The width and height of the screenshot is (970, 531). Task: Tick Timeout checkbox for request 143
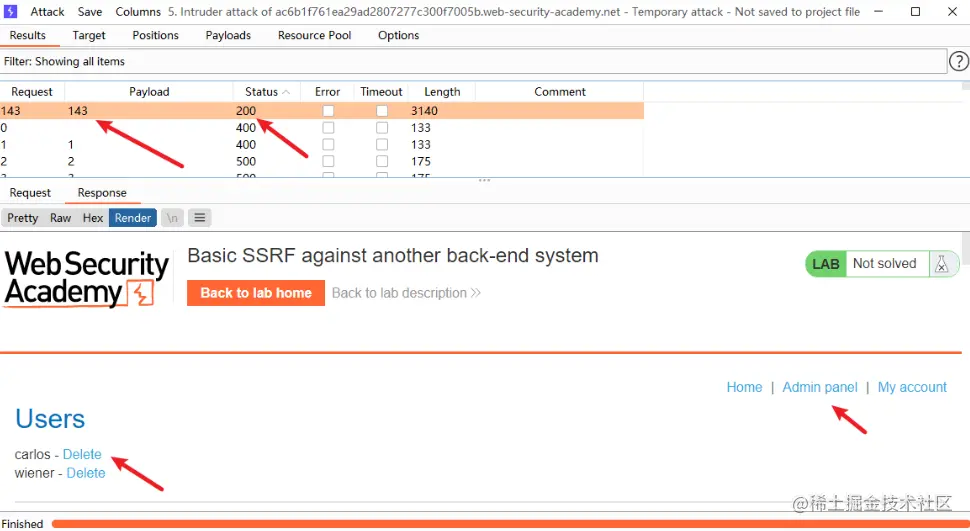pos(382,111)
